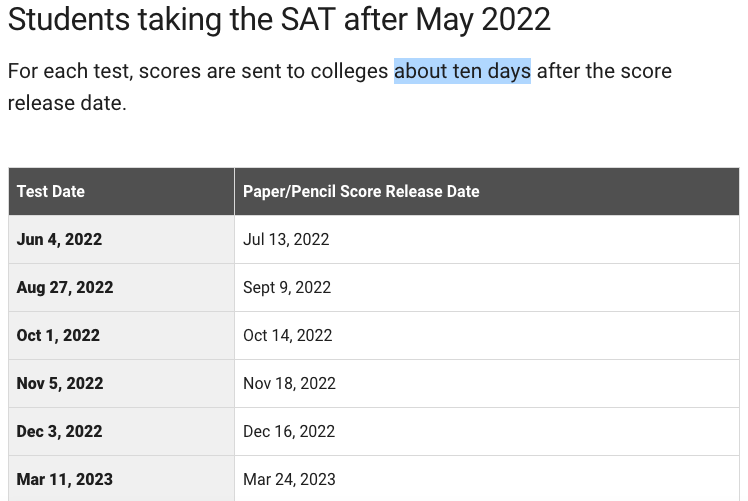Click 'For each test' at paragraph start
This screenshot has width=748, height=501.
[x=71, y=71]
